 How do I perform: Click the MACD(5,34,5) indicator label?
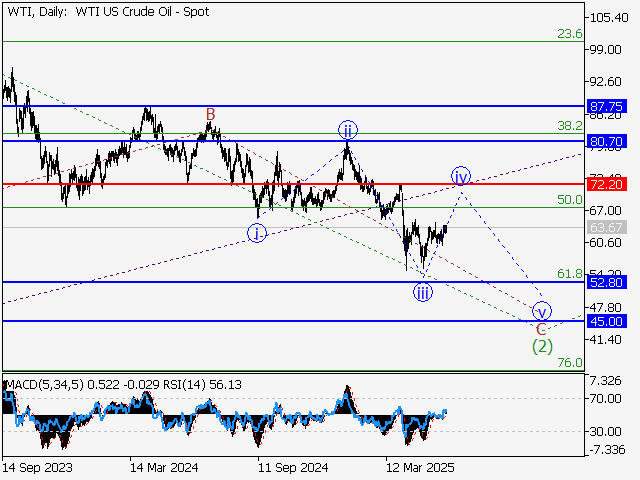click(x=42, y=385)
